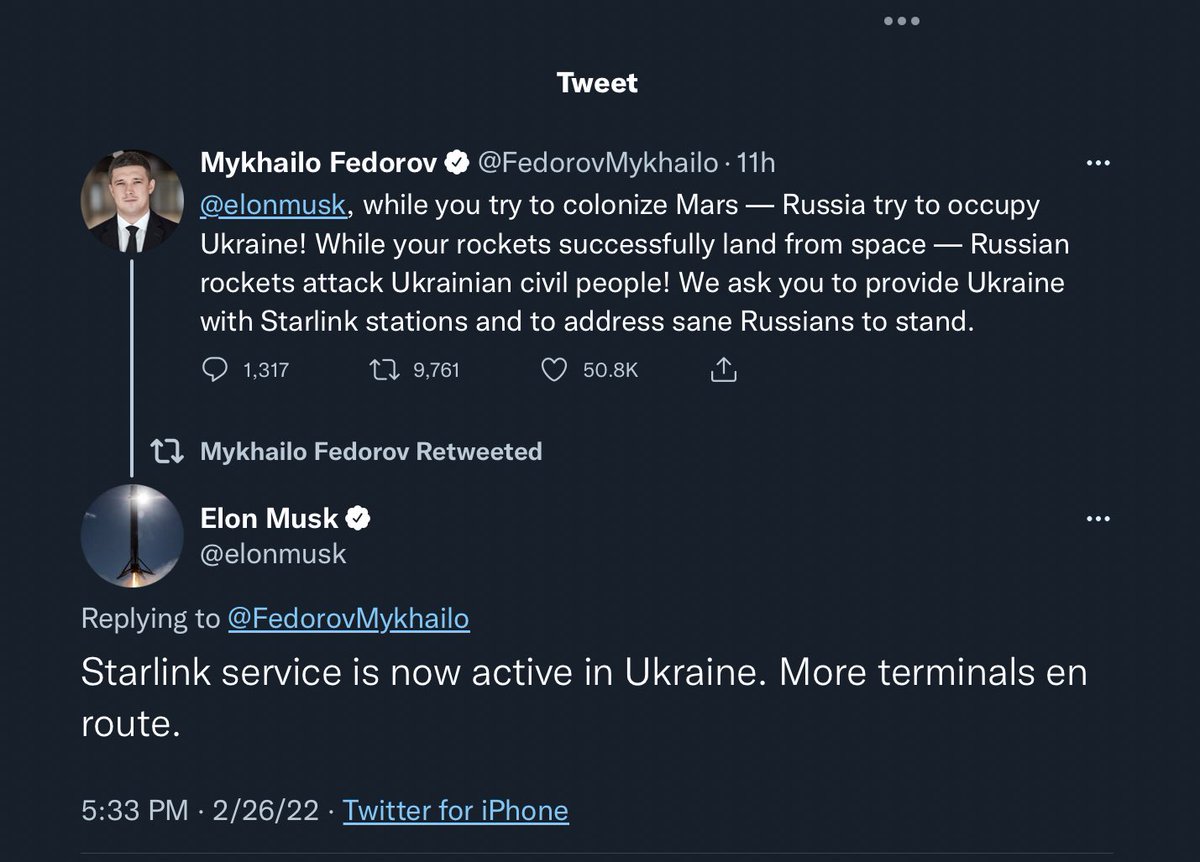Click the Mykhailo Fedorov display name
1200x862 pixels.
318,161
